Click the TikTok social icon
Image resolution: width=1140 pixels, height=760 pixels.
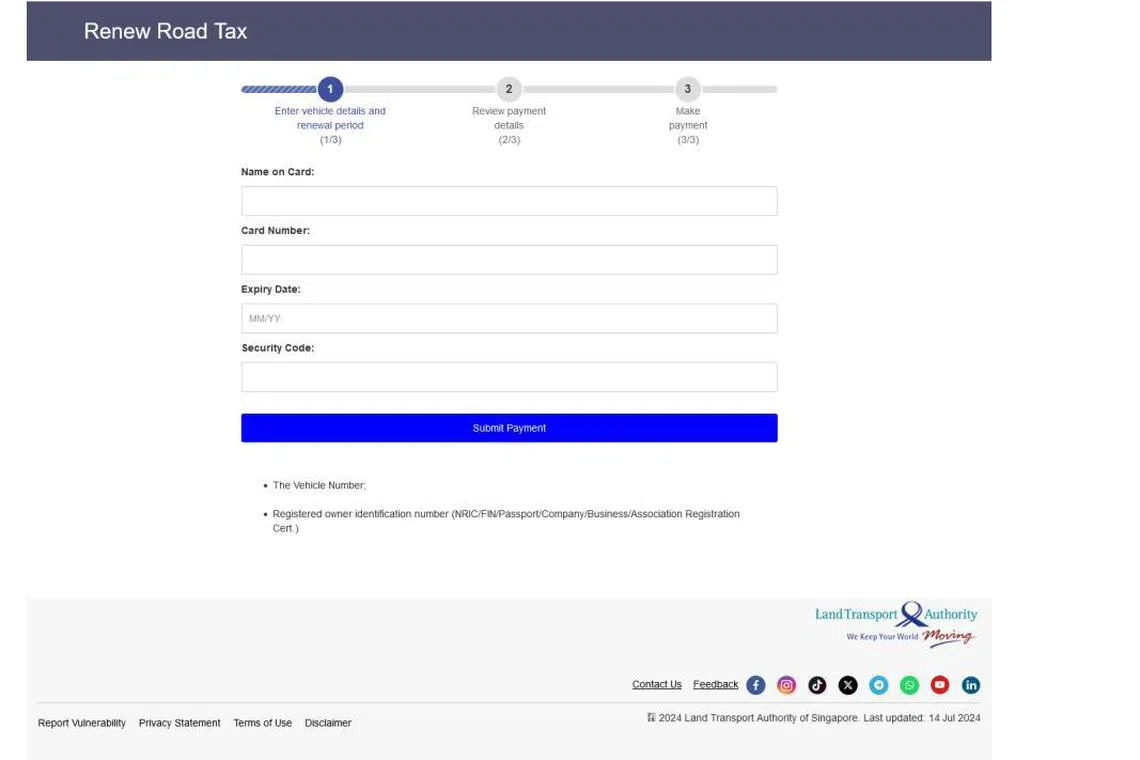817,685
